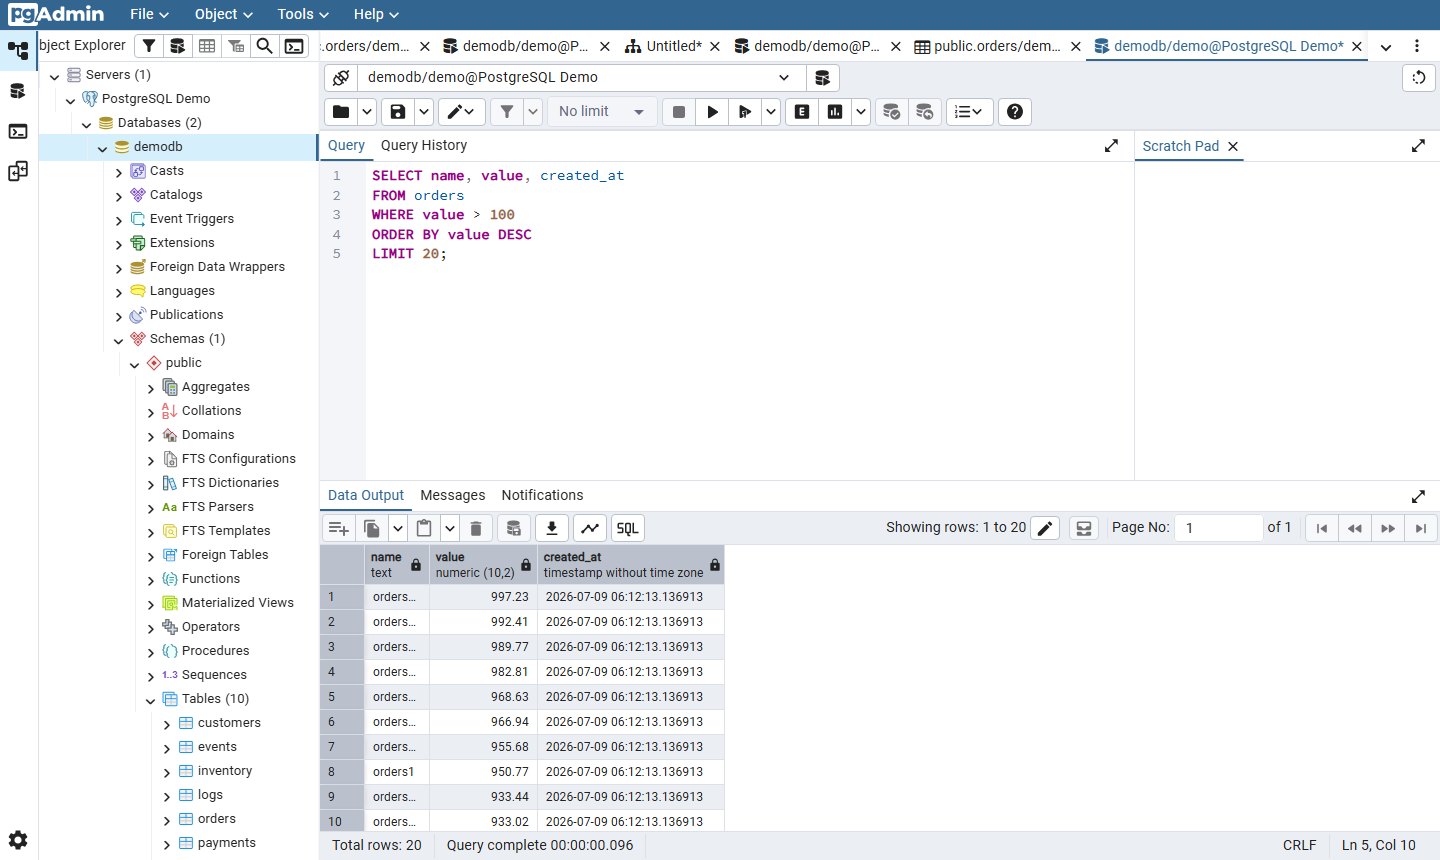This screenshot has height=860, width=1440.
Task: Collapse the Tables (10) tree node
Action: tap(151, 700)
